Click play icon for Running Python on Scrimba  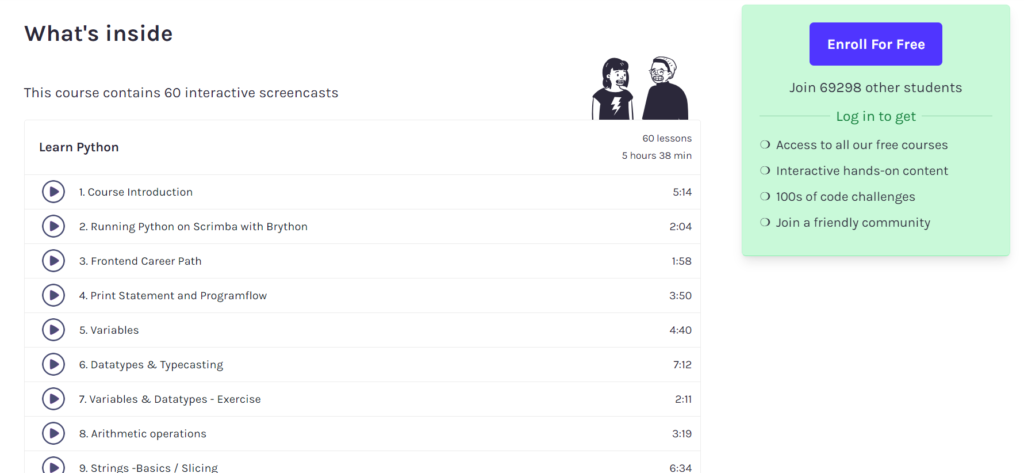tap(54, 227)
